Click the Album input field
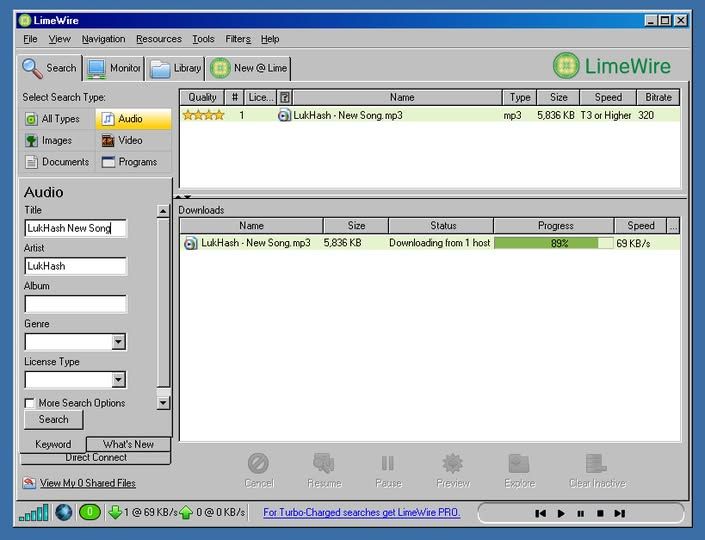The width and height of the screenshot is (705, 540). pyautogui.click(x=76, y=304)
